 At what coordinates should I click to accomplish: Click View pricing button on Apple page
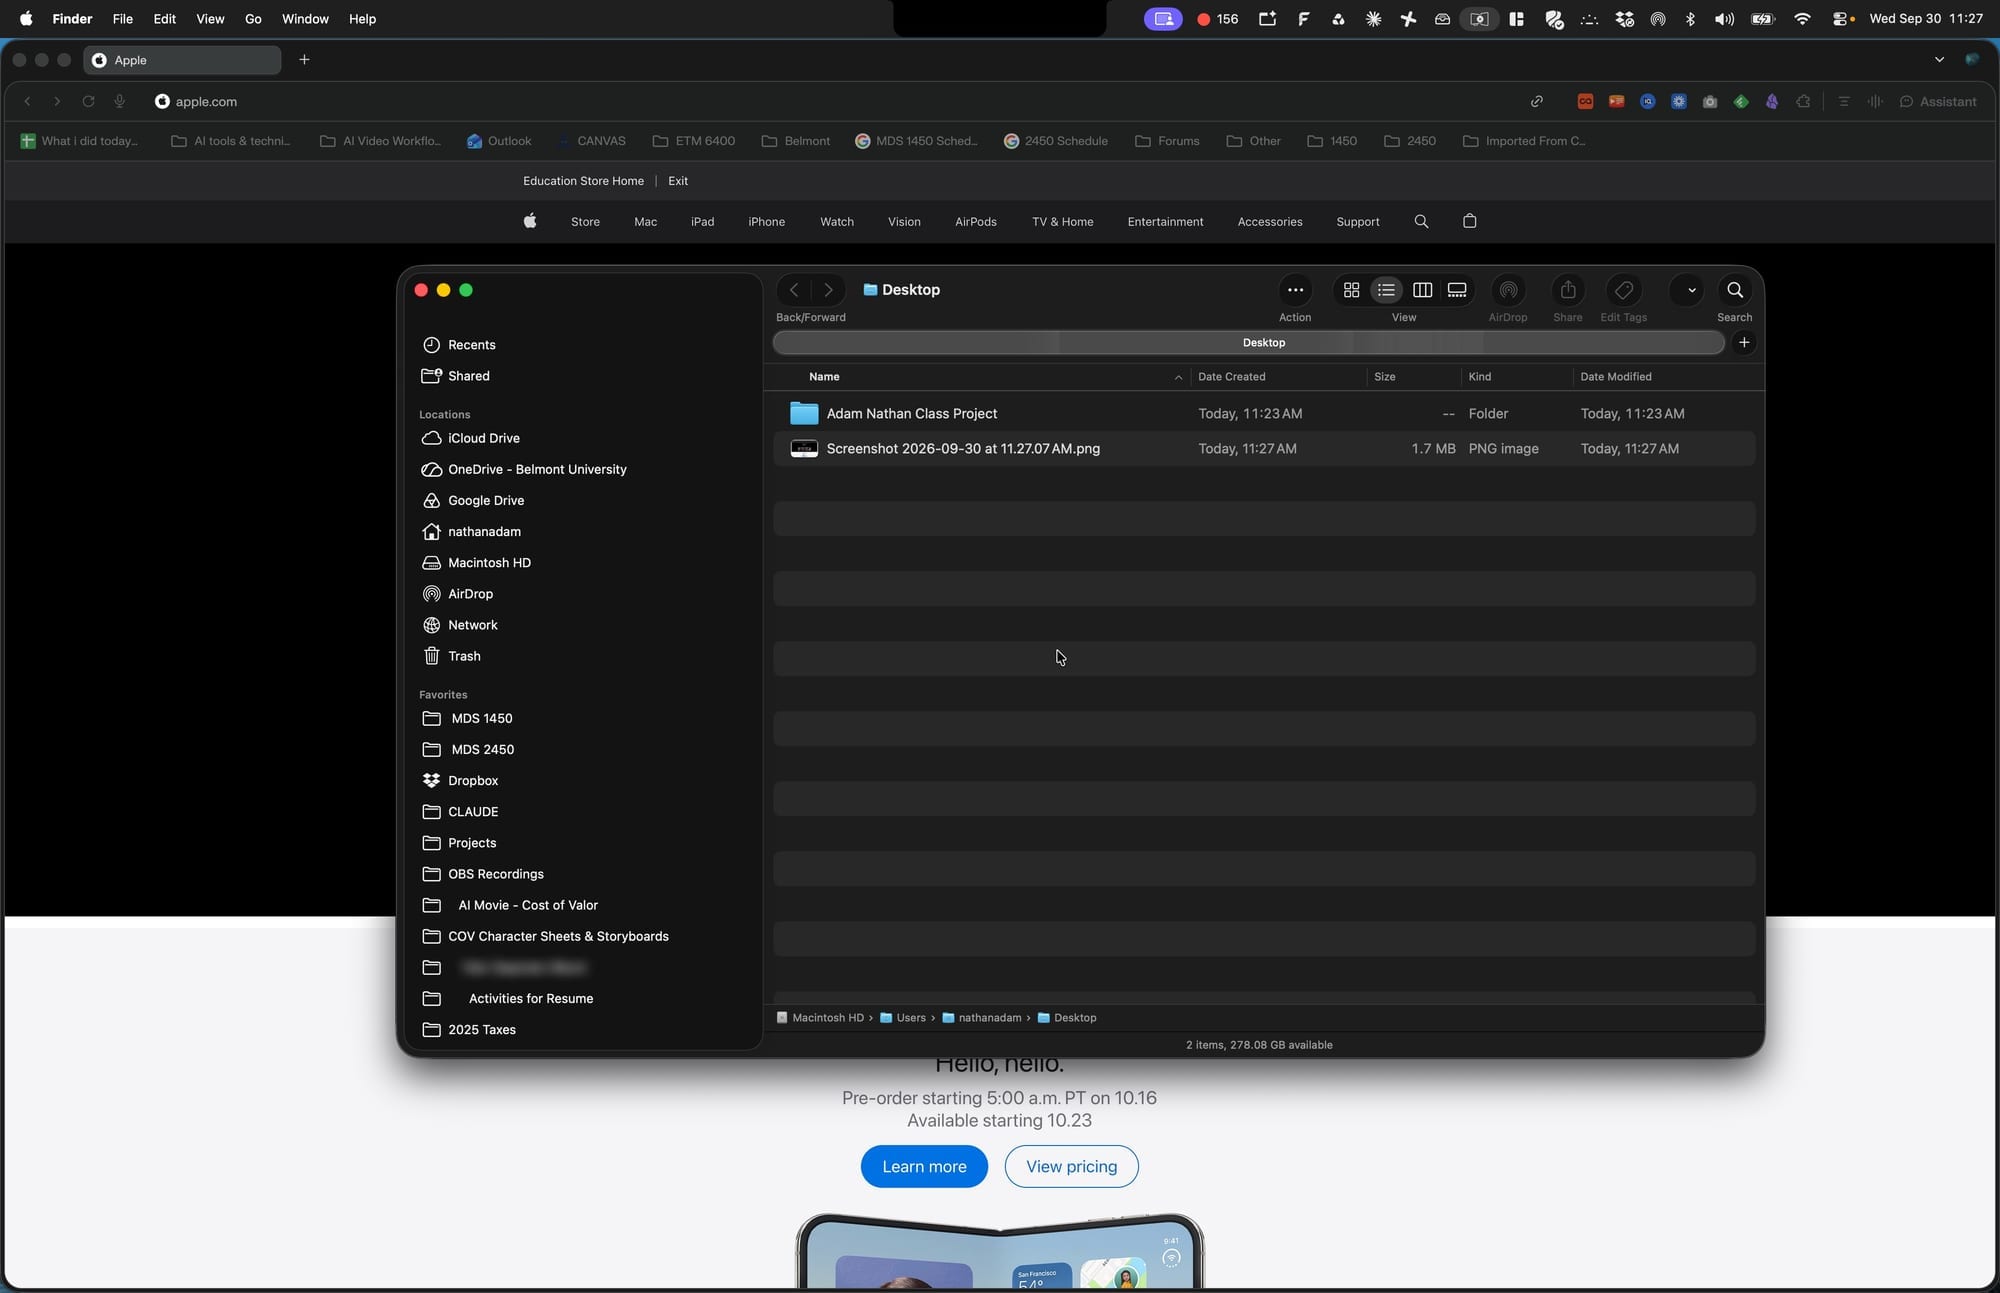click(x=1071, y=1167)
